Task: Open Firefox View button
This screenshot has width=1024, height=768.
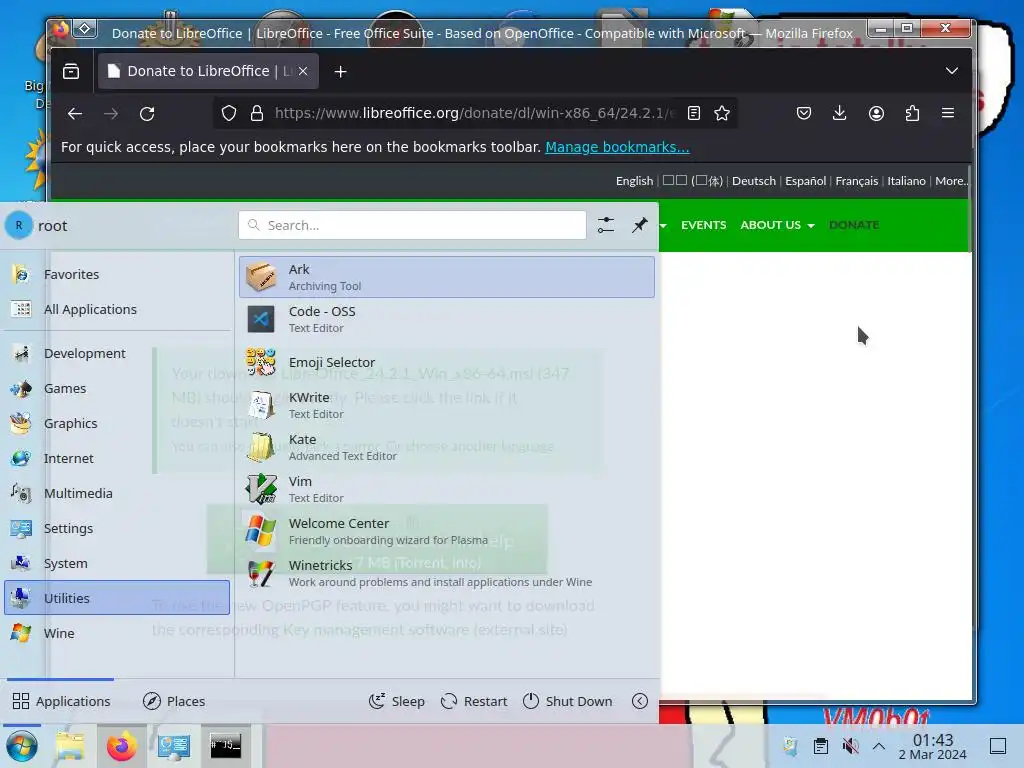Action: (71, 71)
